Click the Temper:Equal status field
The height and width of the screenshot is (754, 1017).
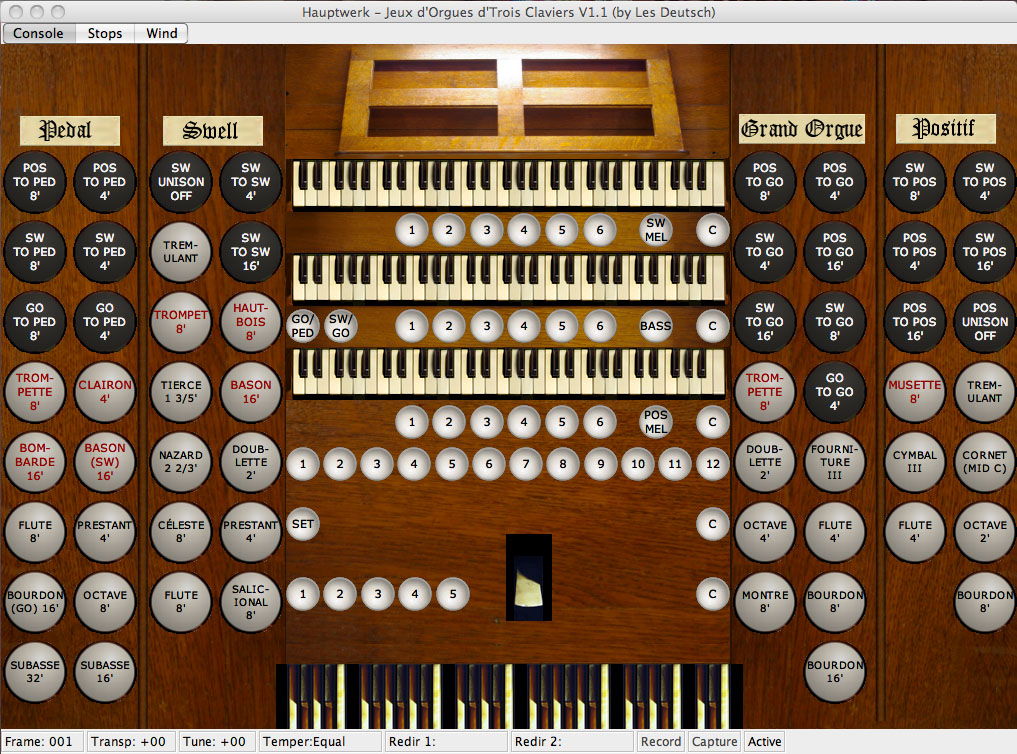[320, 742]
